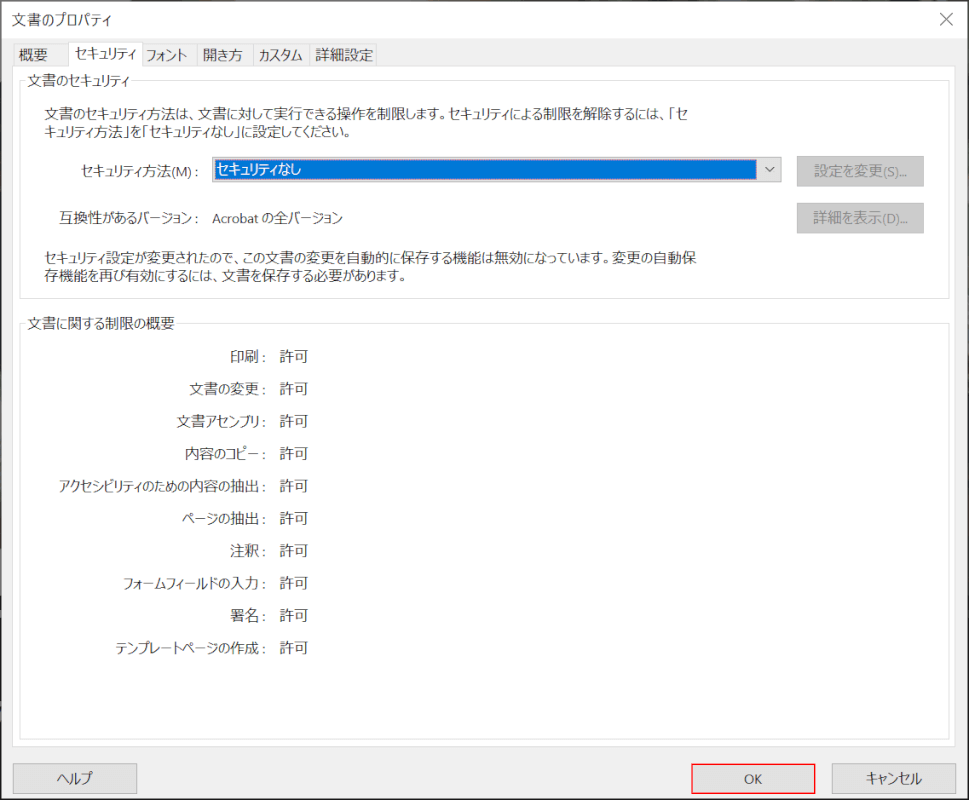Click the 文書の変更 restriction label

tap(227, 389)
